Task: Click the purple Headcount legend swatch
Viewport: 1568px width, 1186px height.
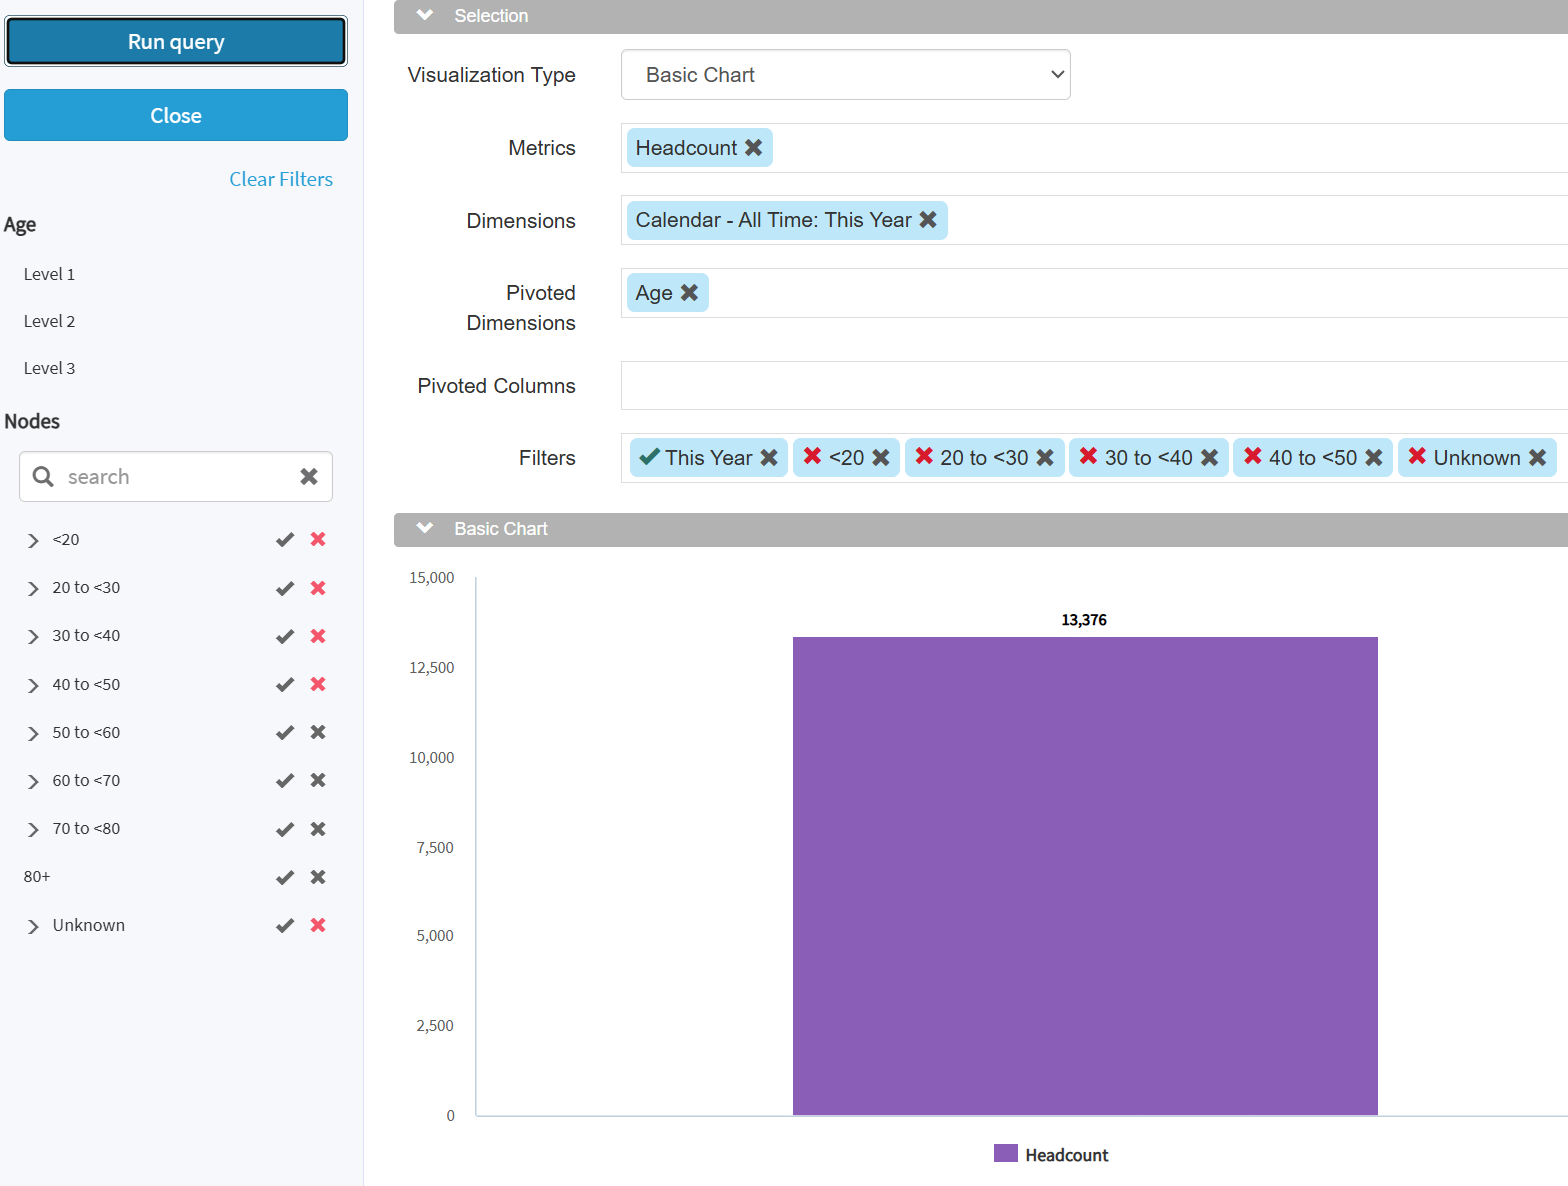Action: point(1005,1154)
